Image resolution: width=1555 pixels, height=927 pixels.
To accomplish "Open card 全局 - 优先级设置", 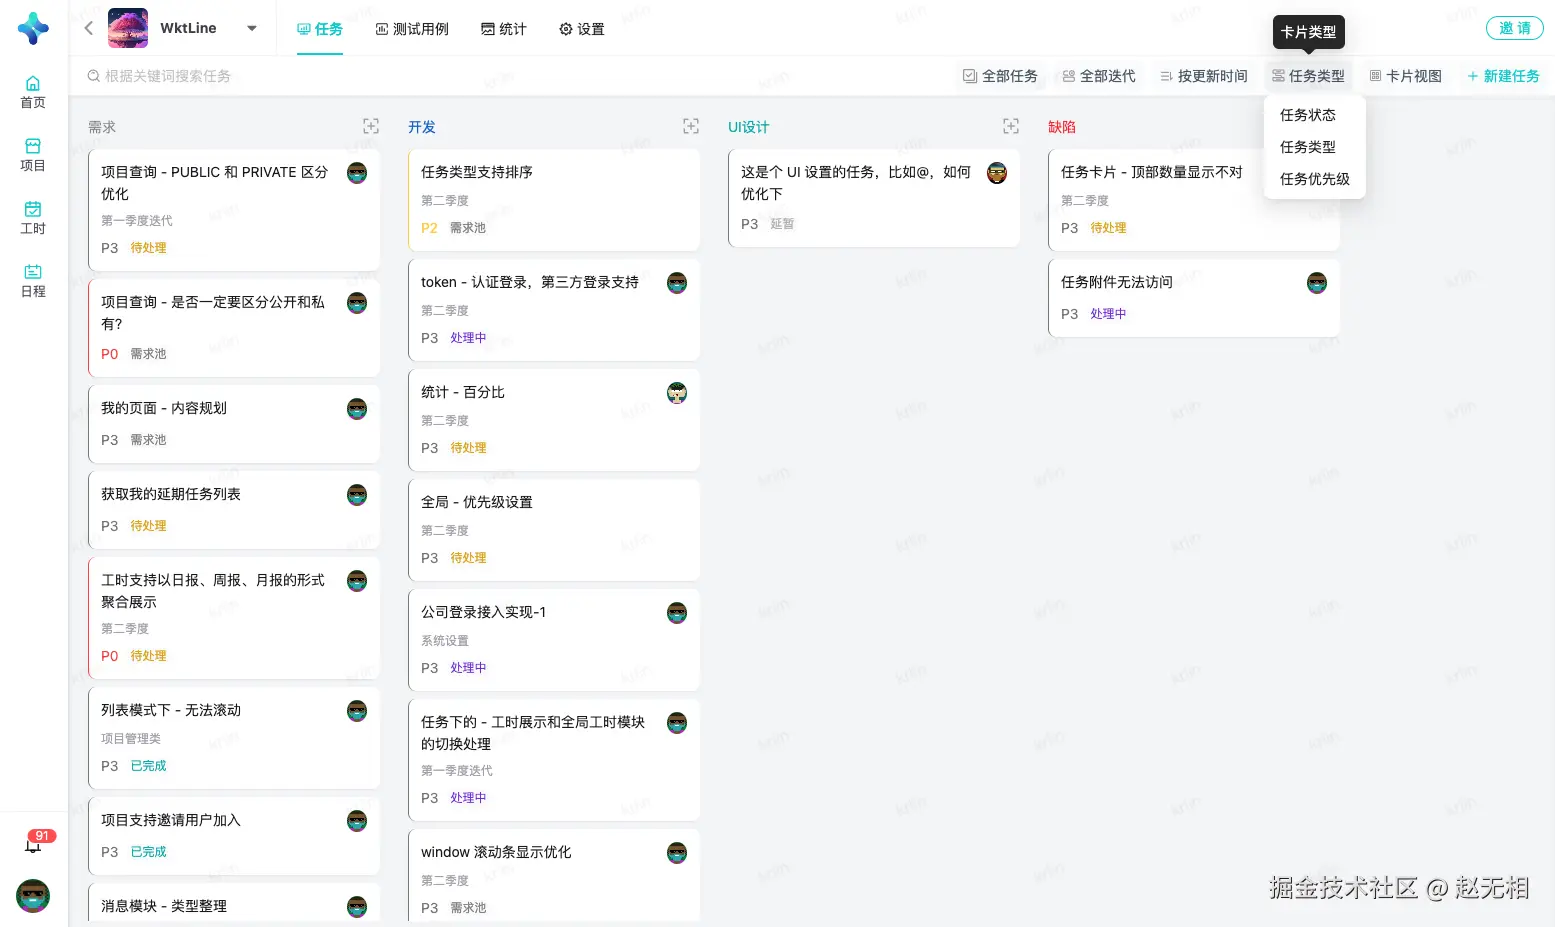I will point(554,530).
